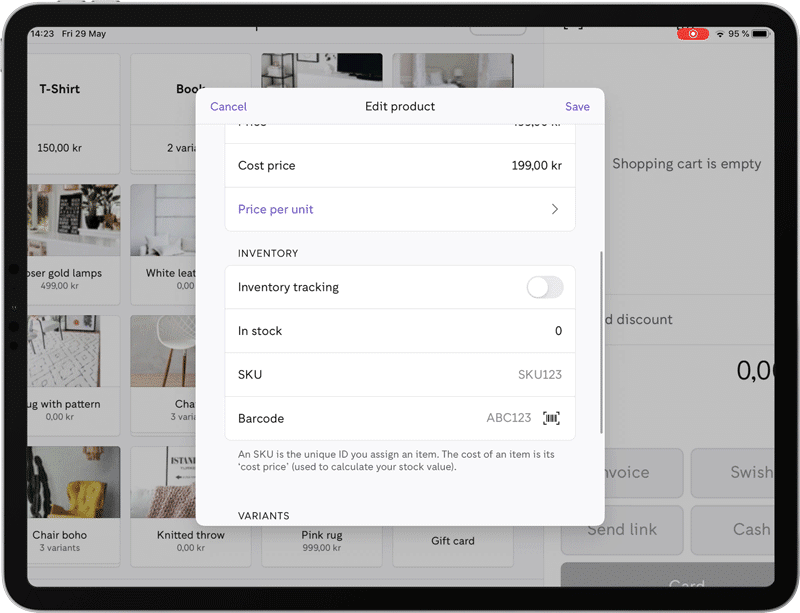
Task: Choose Cash payment button
Action: [733, 530]
